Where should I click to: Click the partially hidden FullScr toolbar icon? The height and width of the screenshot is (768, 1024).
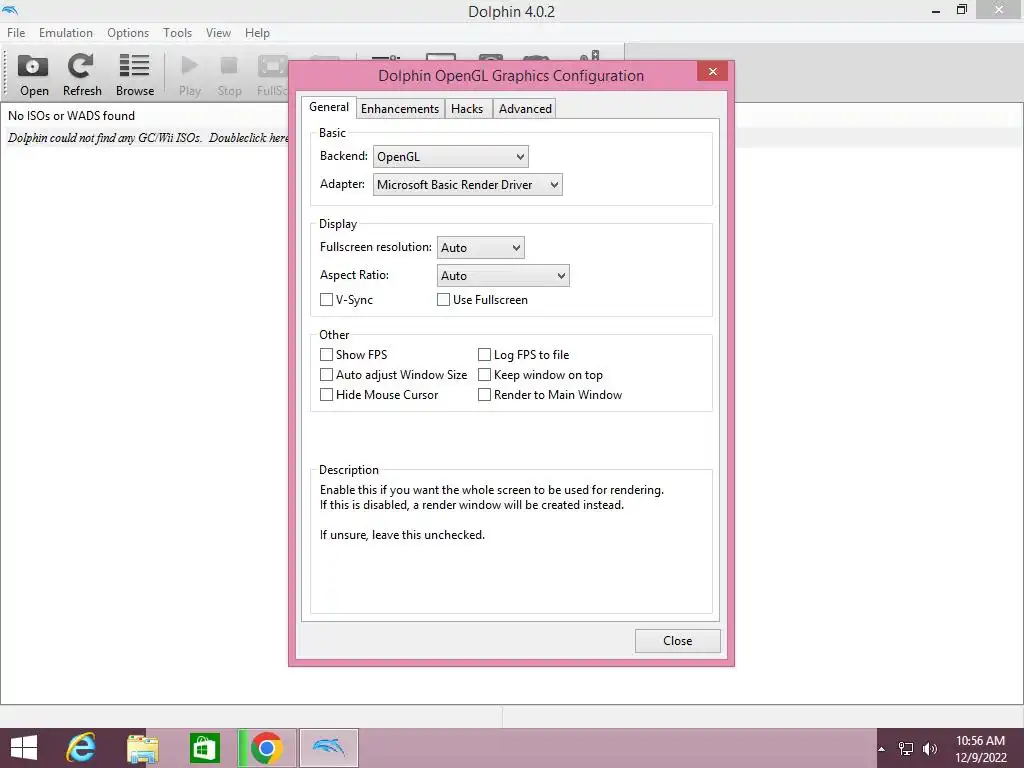(272, 76)
